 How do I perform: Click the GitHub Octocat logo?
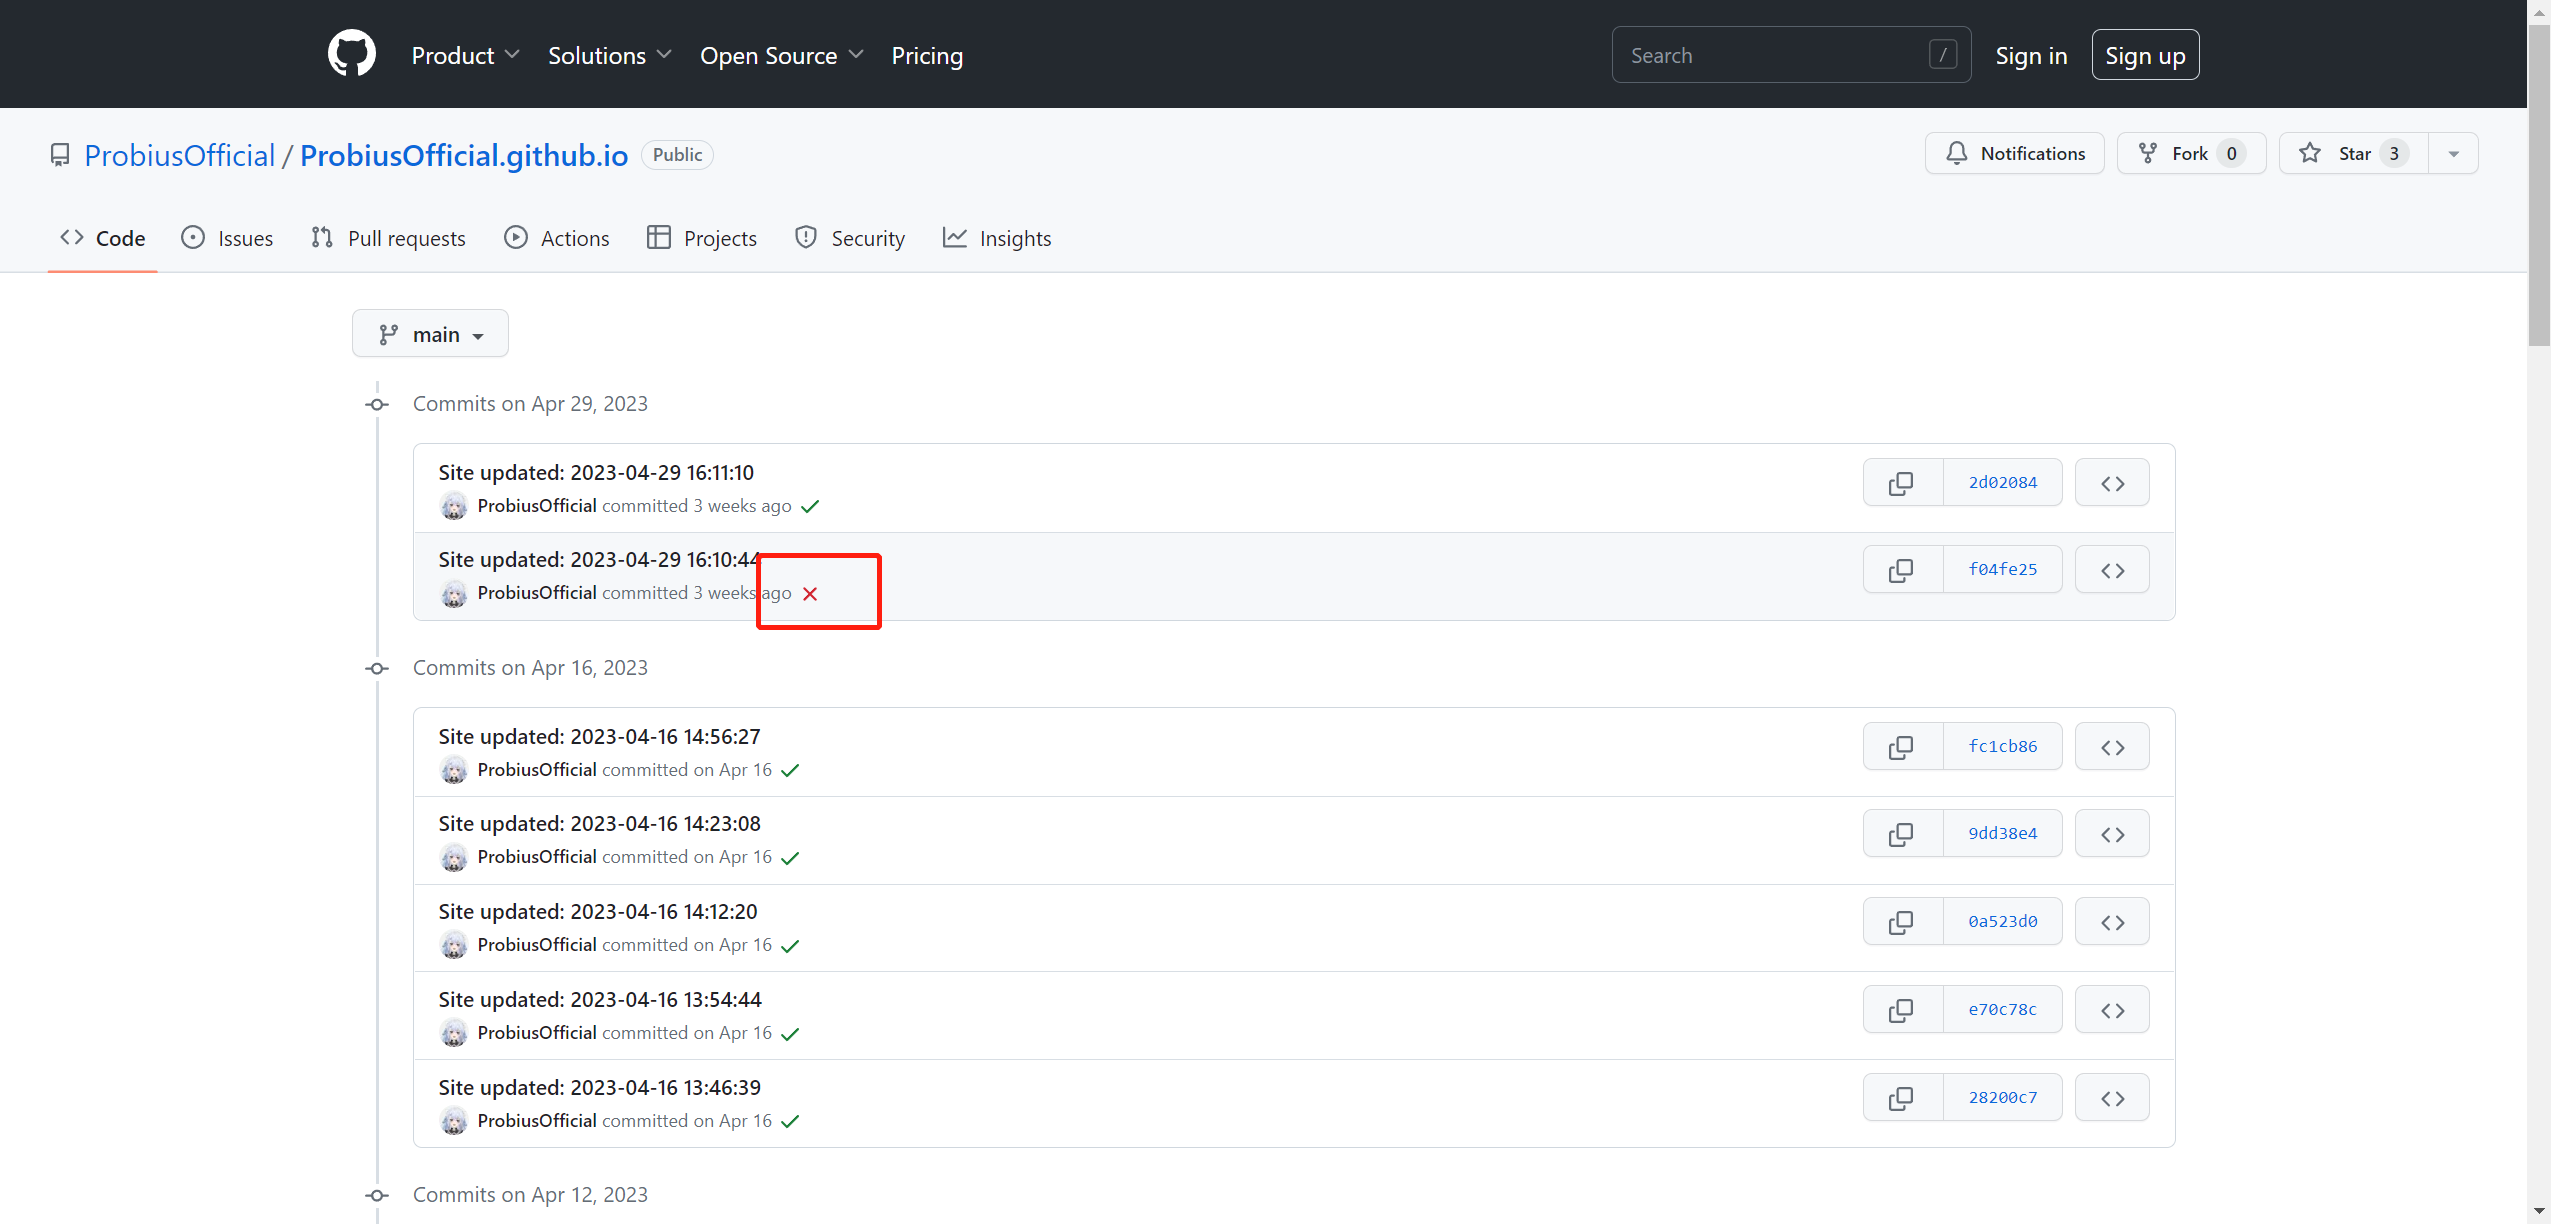click(351, 54)
